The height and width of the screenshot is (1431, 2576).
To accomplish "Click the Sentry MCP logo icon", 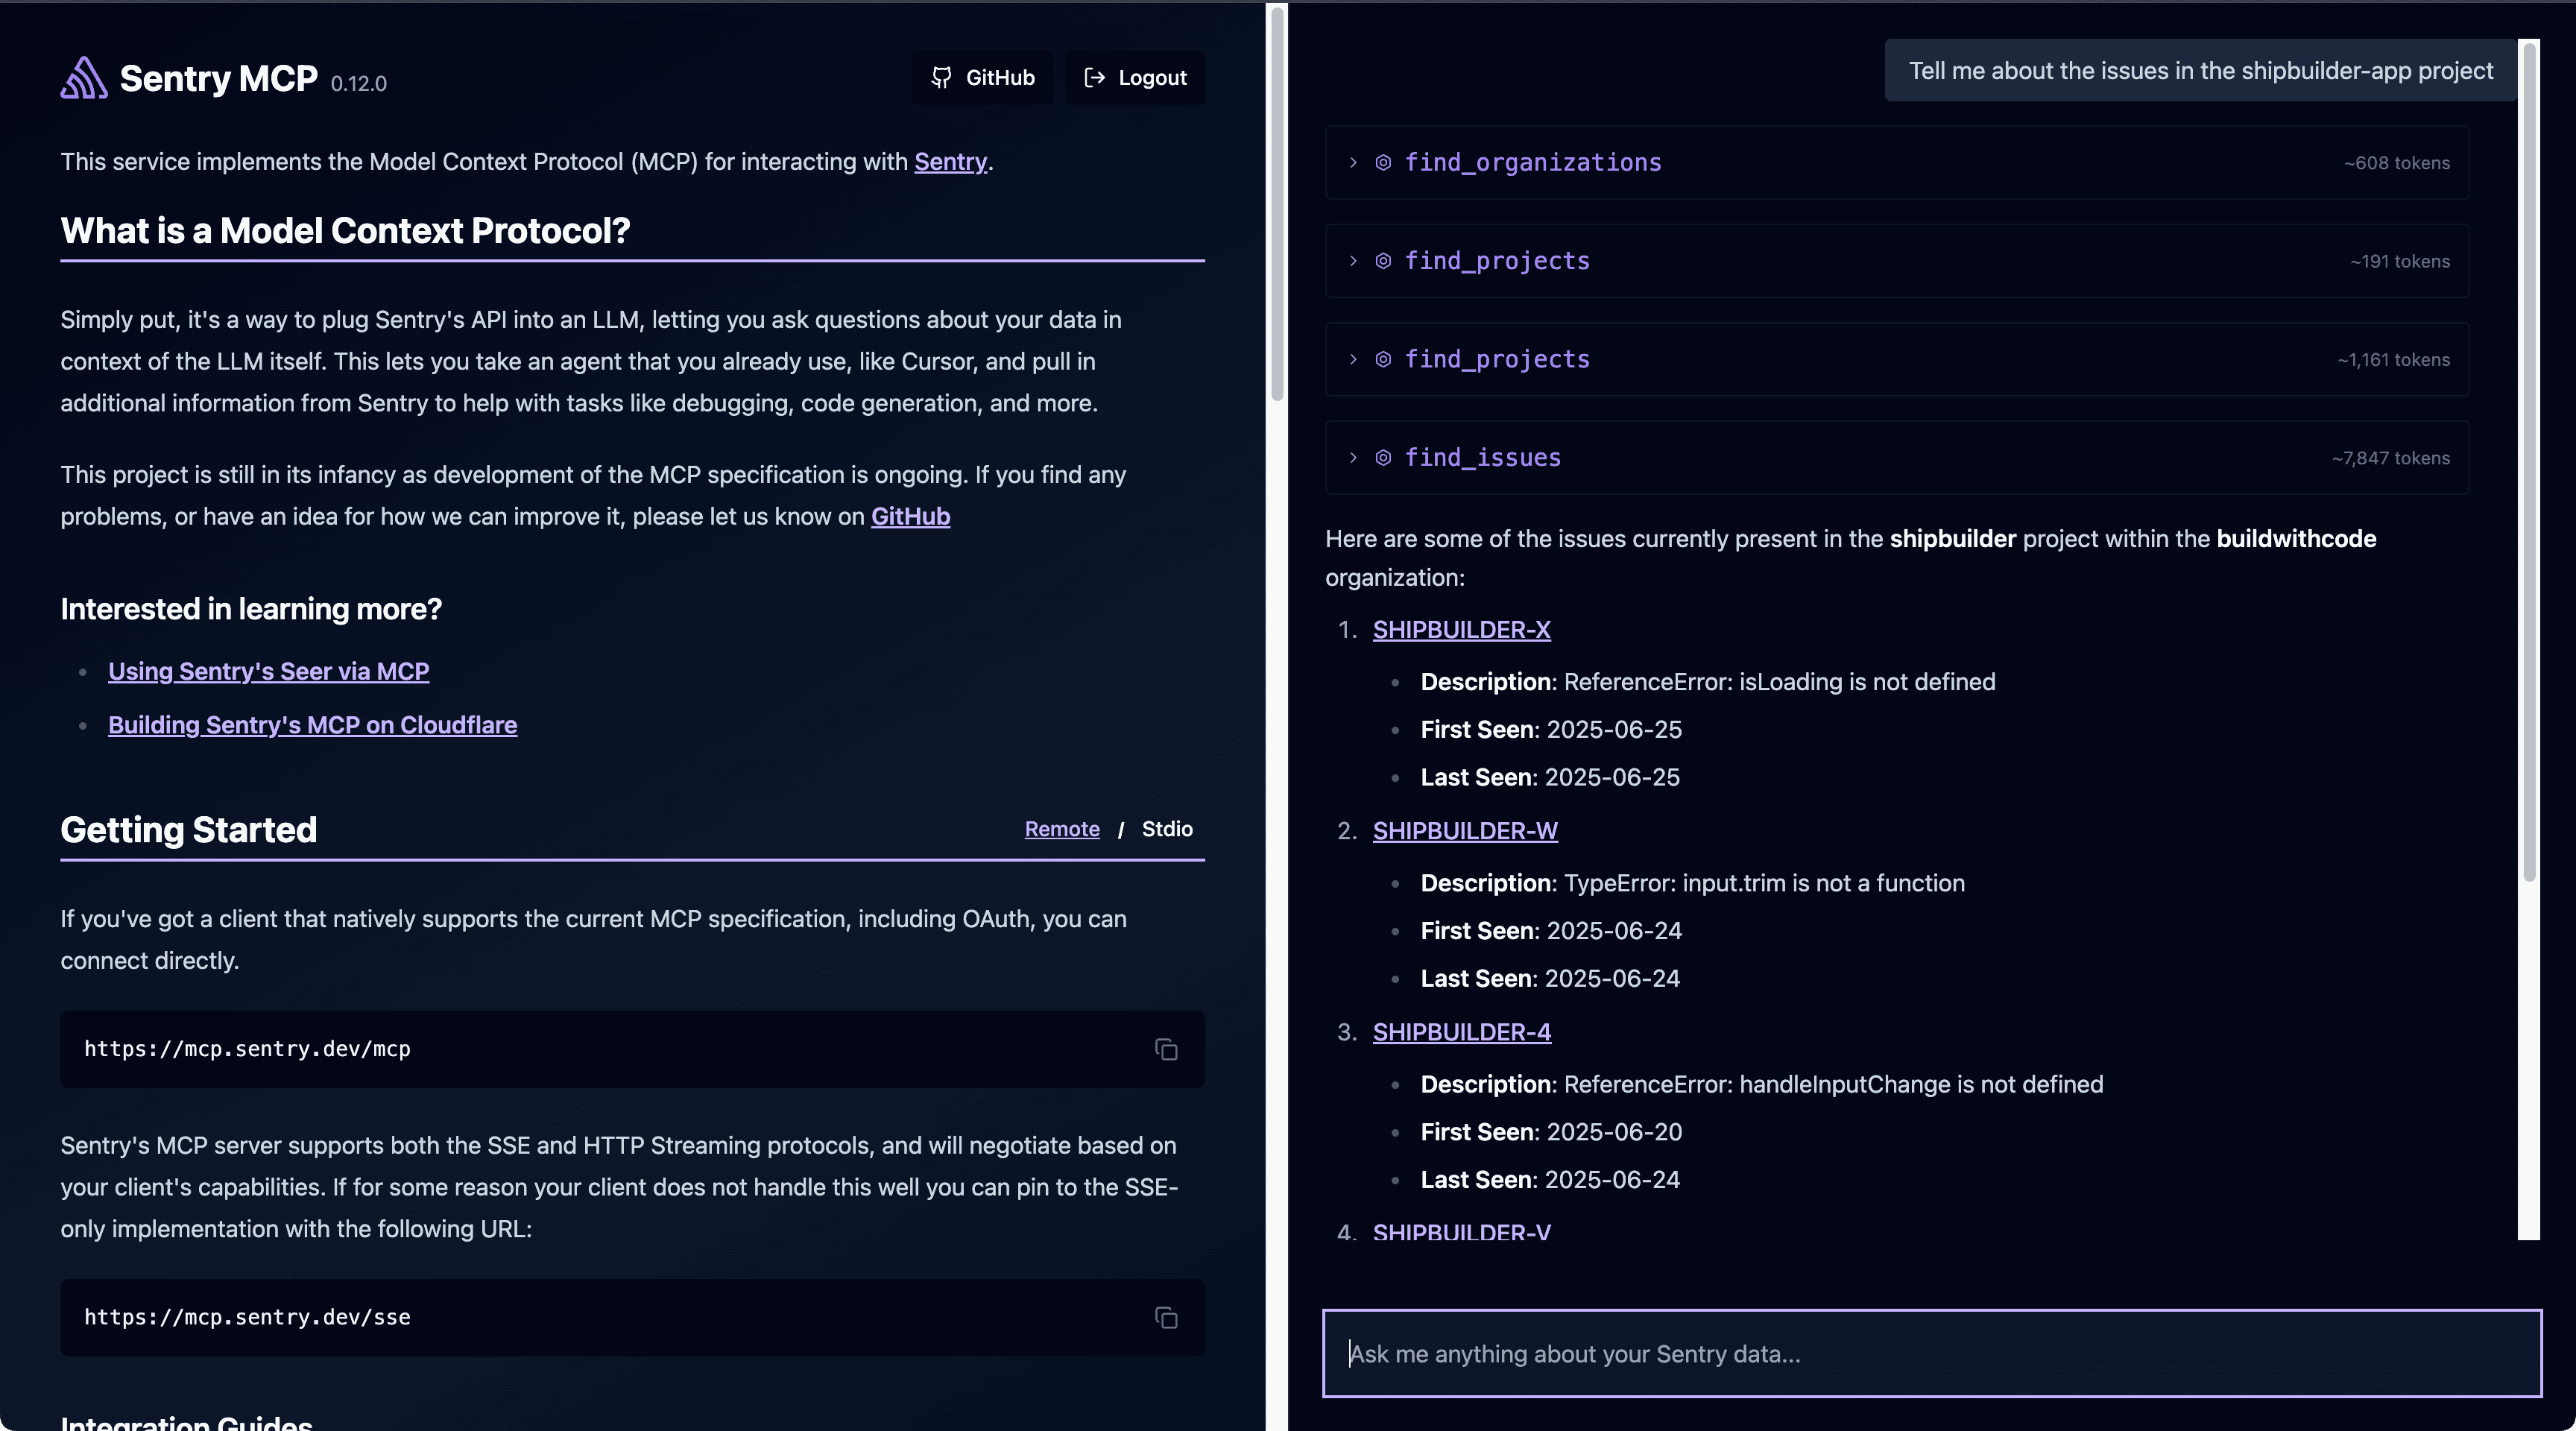I will click(x=84, y=76).
